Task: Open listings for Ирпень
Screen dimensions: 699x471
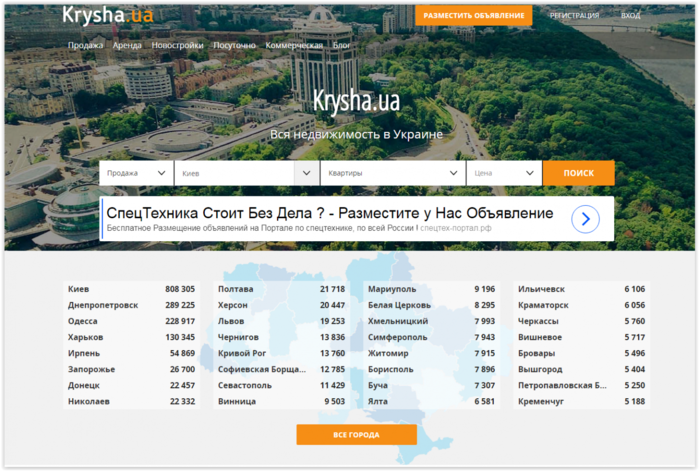Action: click(x=84, y=353)
